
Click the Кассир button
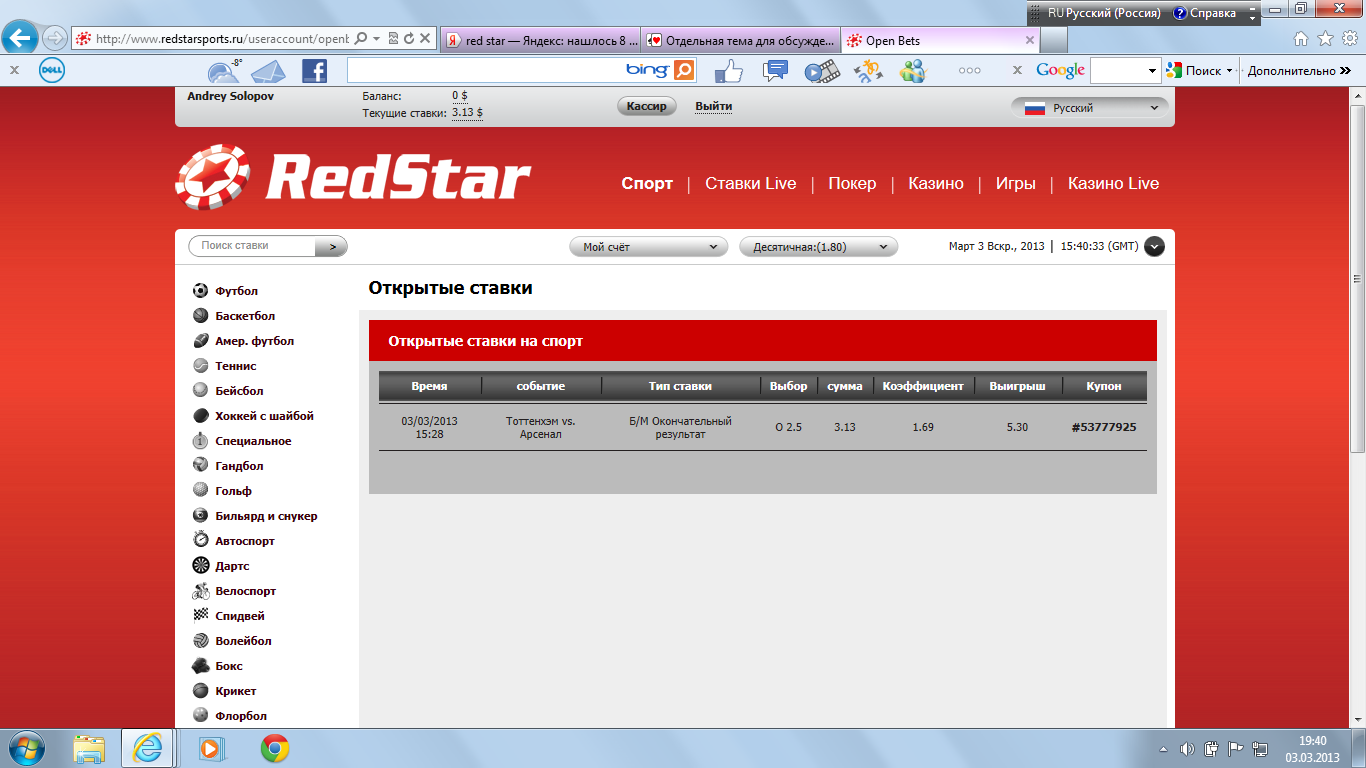tap(646, 107)
